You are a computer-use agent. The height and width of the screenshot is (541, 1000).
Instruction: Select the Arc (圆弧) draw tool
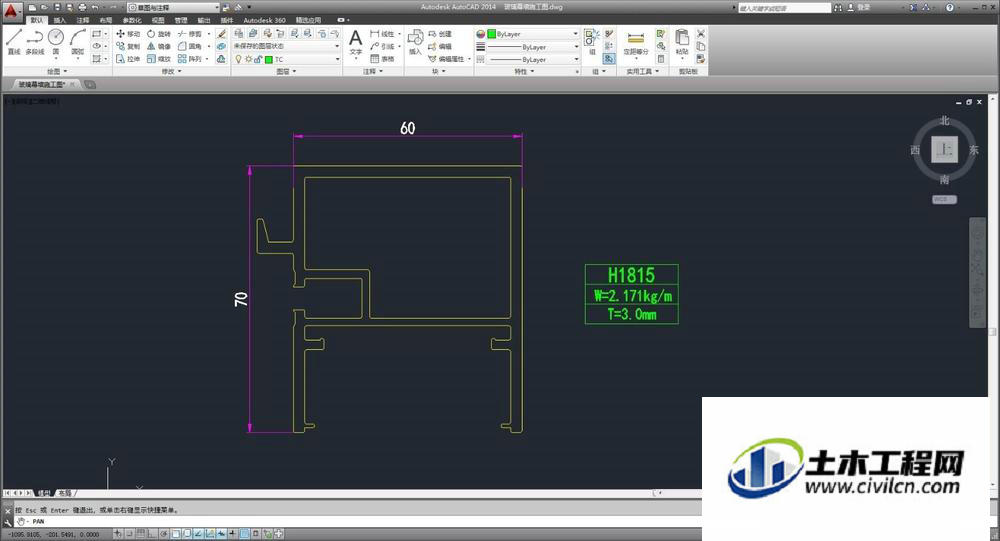[x=77, y=40]
